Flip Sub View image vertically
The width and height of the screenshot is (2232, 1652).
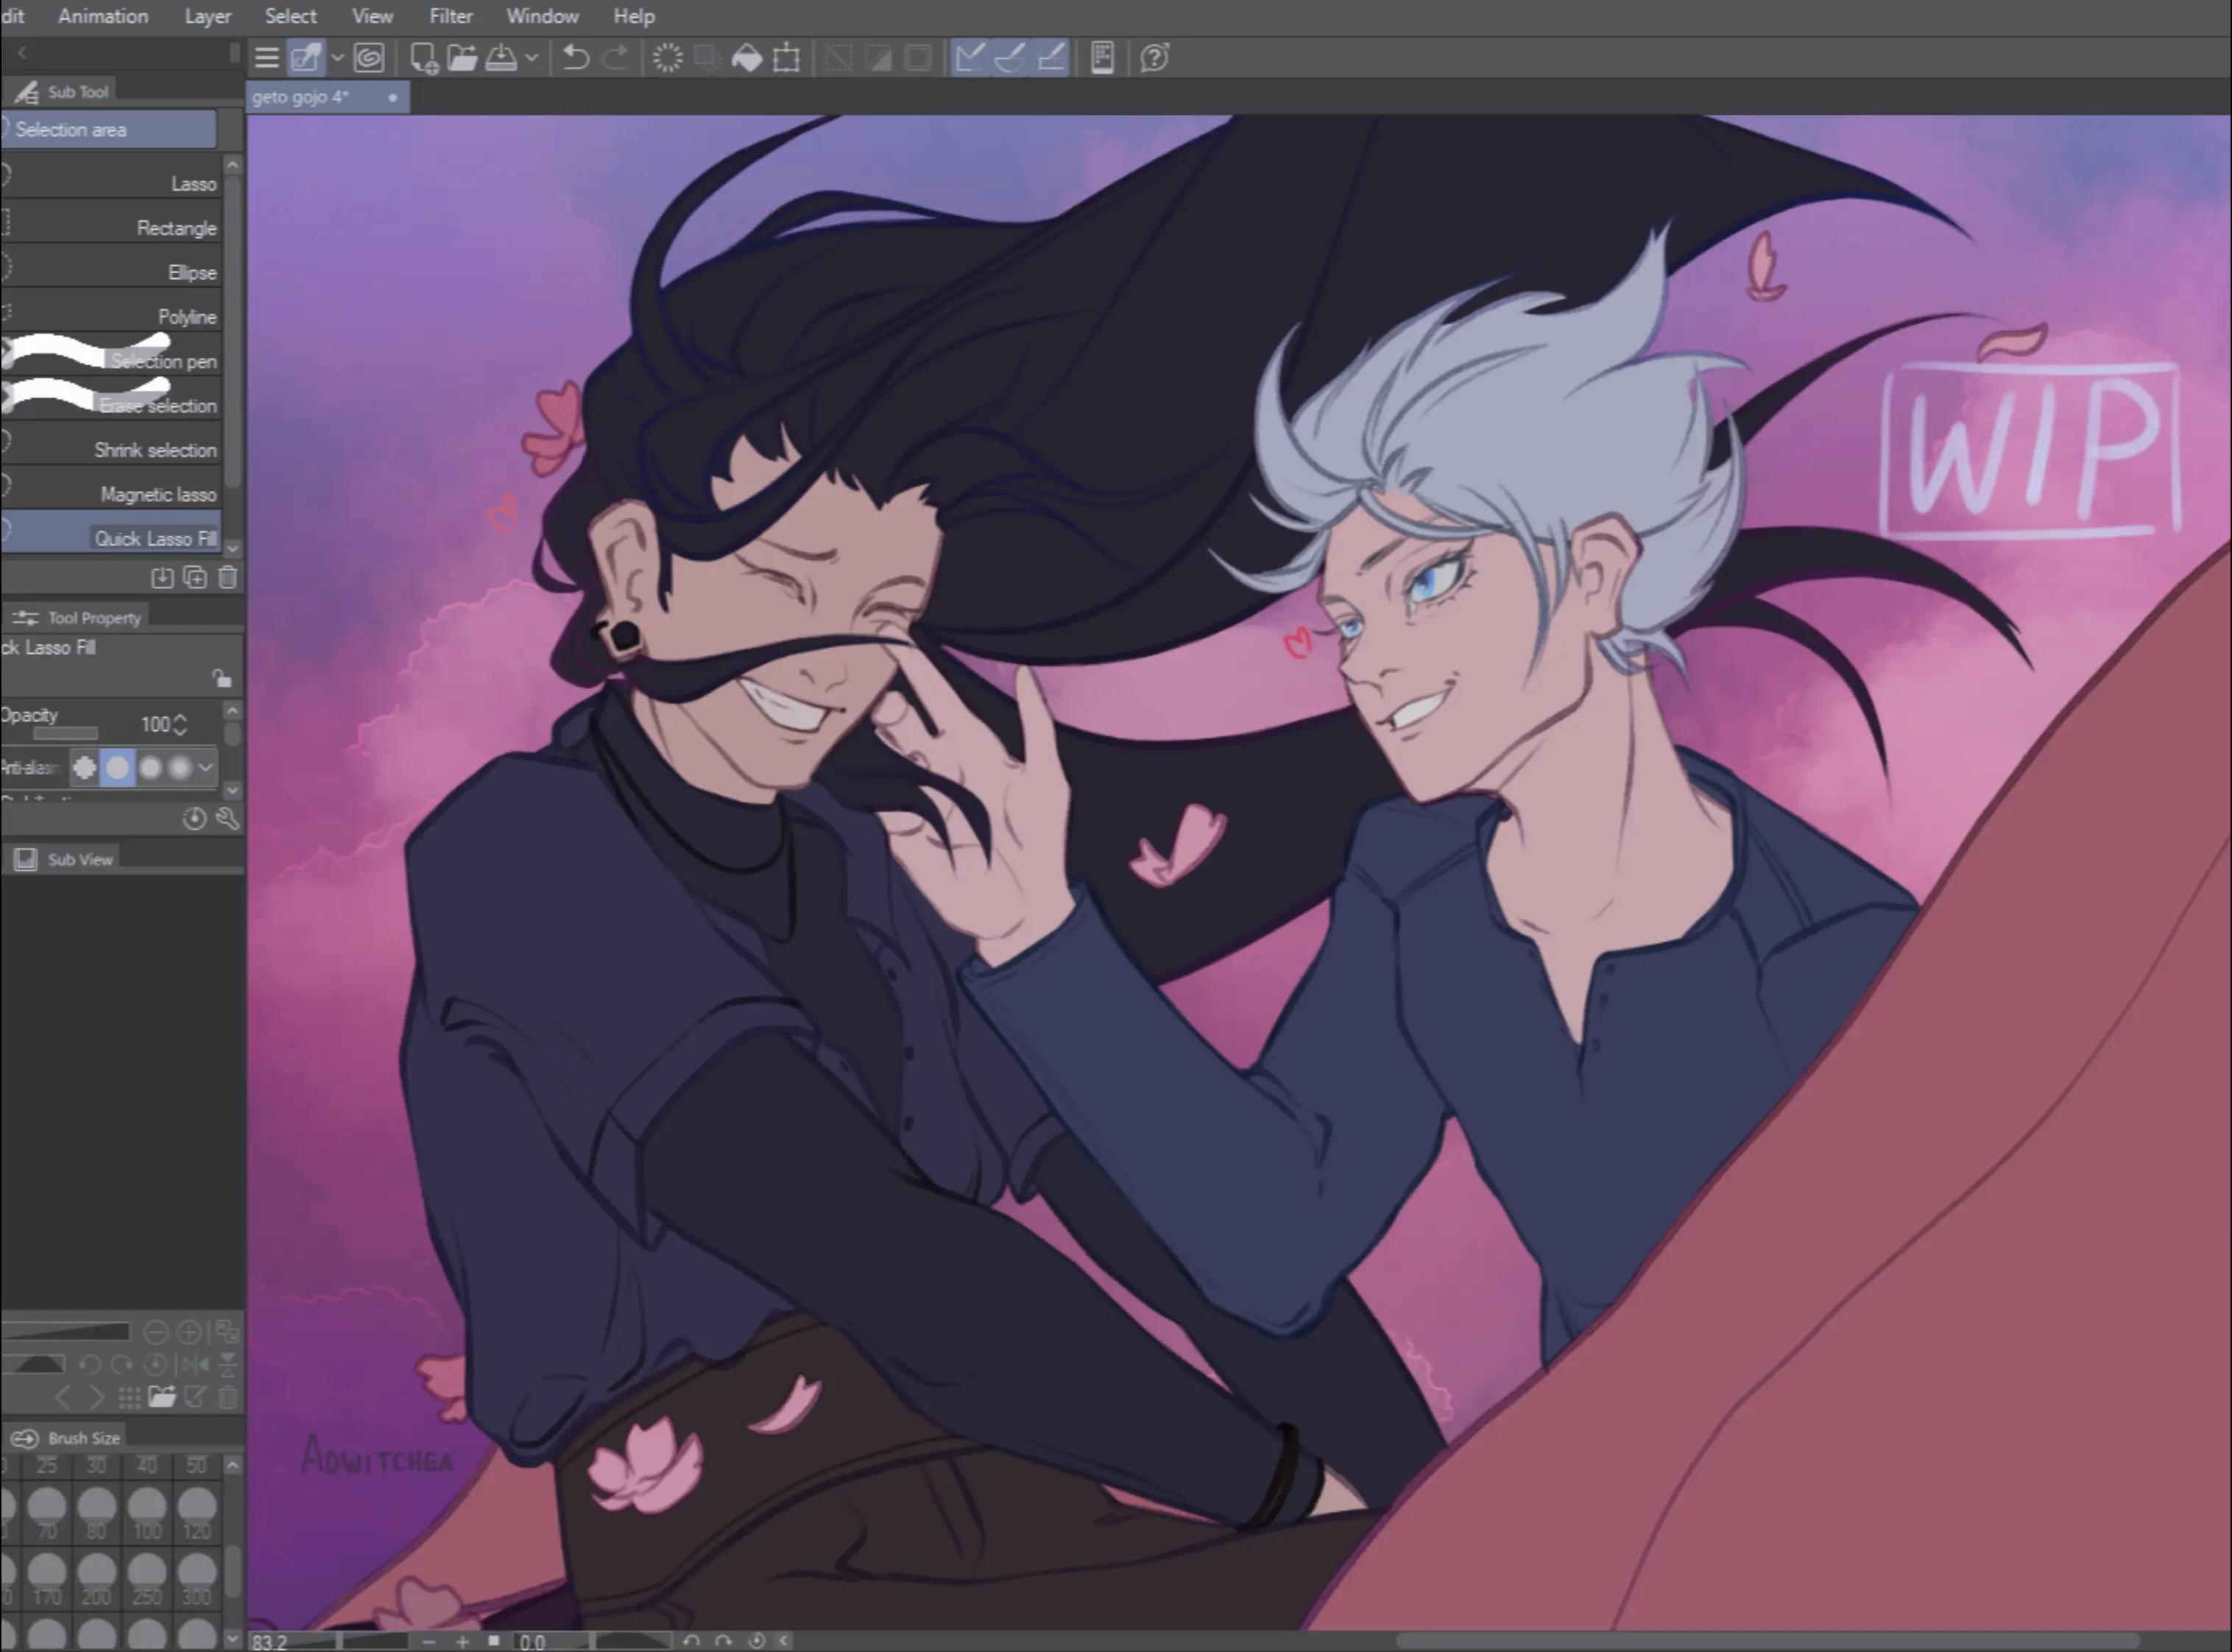(228, 1364)
